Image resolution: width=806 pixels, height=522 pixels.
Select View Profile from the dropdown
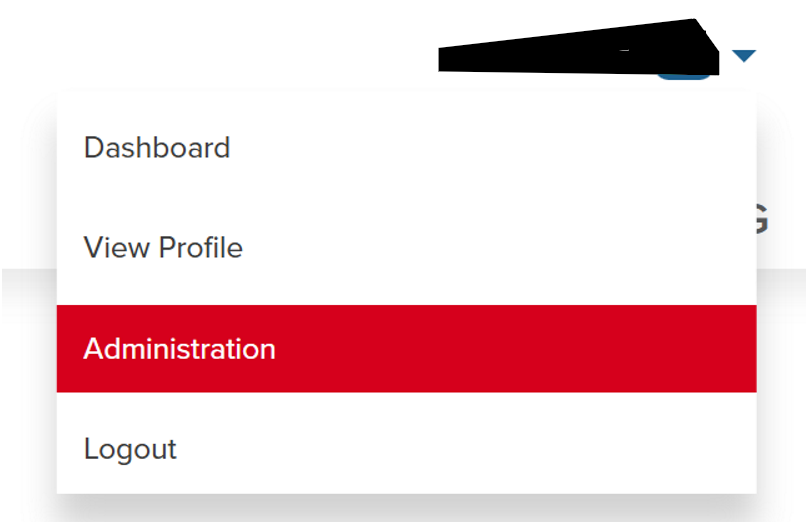pos(163,247)
